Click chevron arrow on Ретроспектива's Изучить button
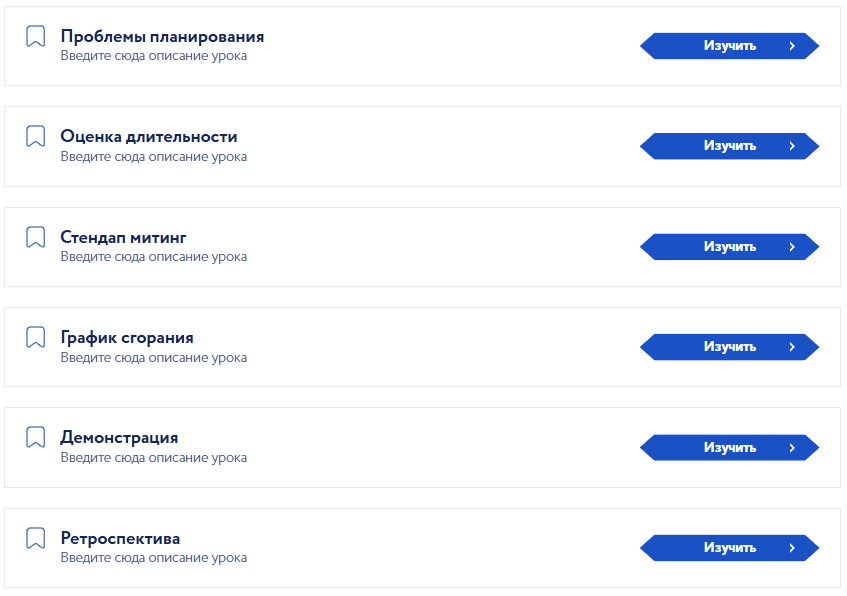Screen dimensions: 847x596 coord(792,548)
